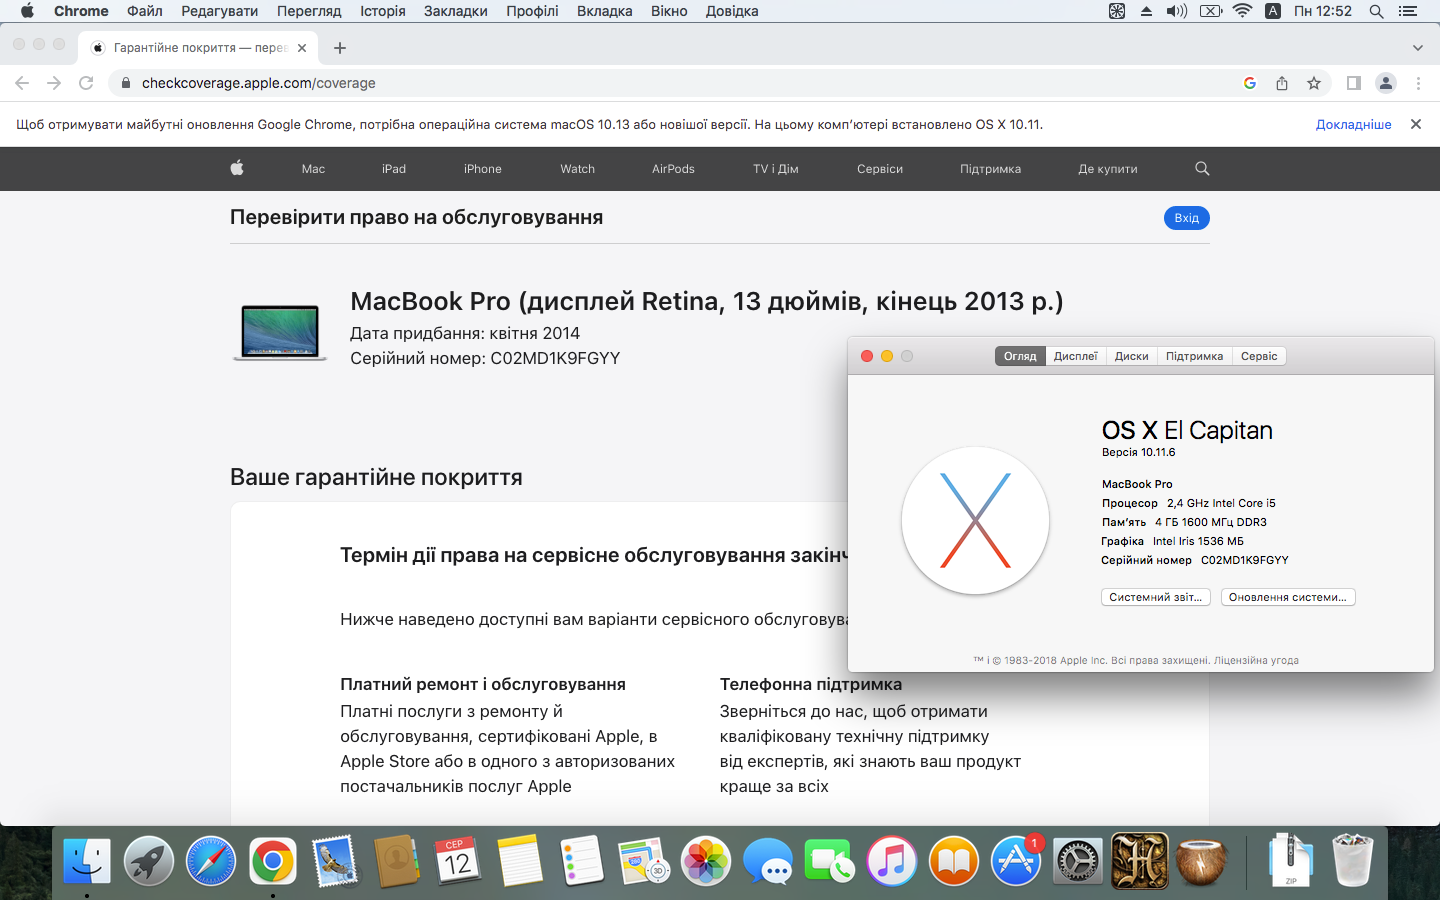
Task: Click Системний звіт button
Action: [x=1156, y=597]
